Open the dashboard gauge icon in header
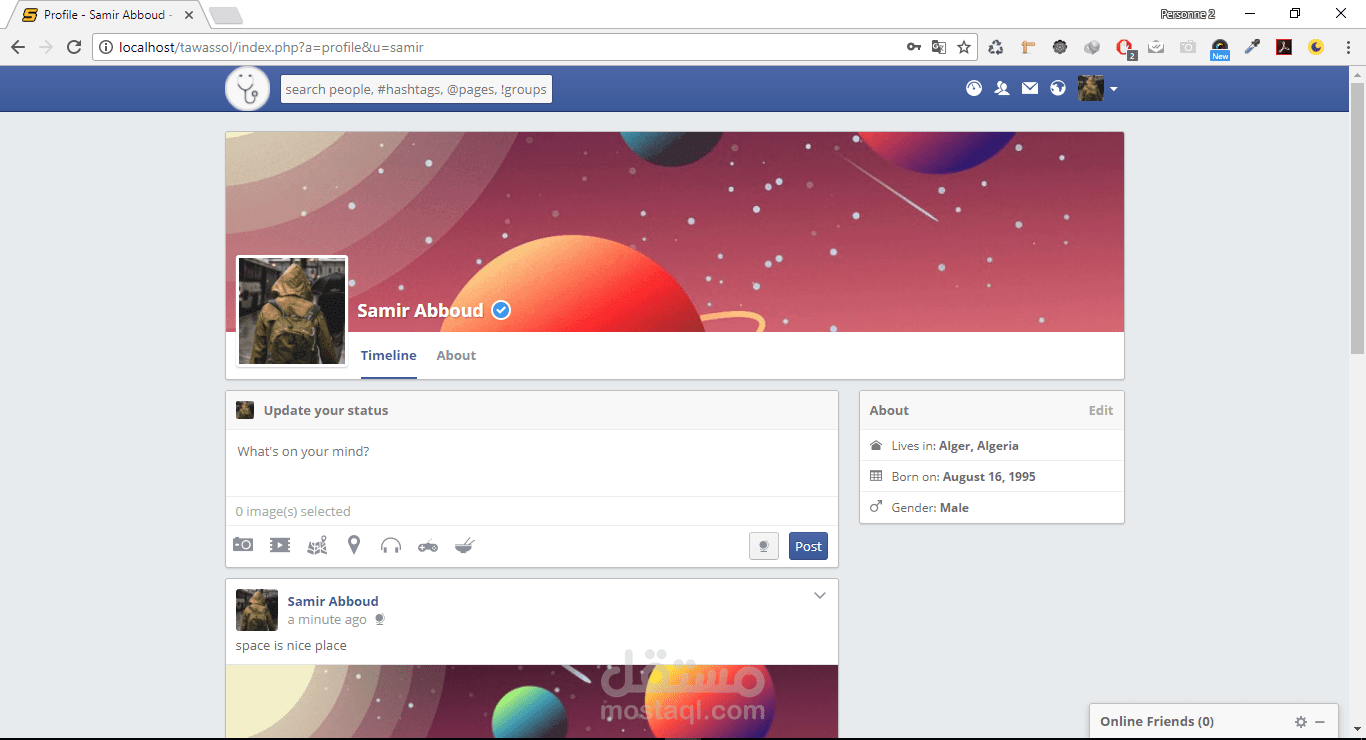The width and height of the screenshot is (1366, 740). pyautogui.click(x=974, y=88)
